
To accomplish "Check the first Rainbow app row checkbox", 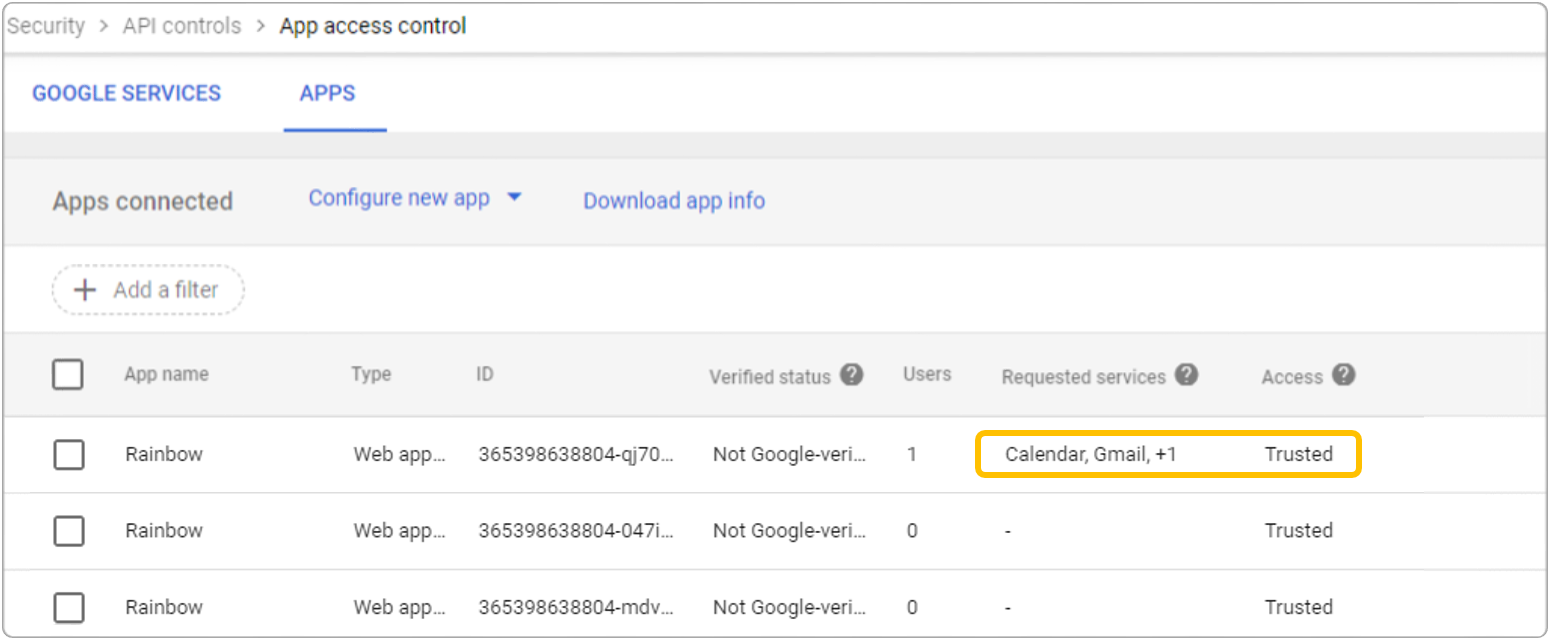I will coord(68,454).
